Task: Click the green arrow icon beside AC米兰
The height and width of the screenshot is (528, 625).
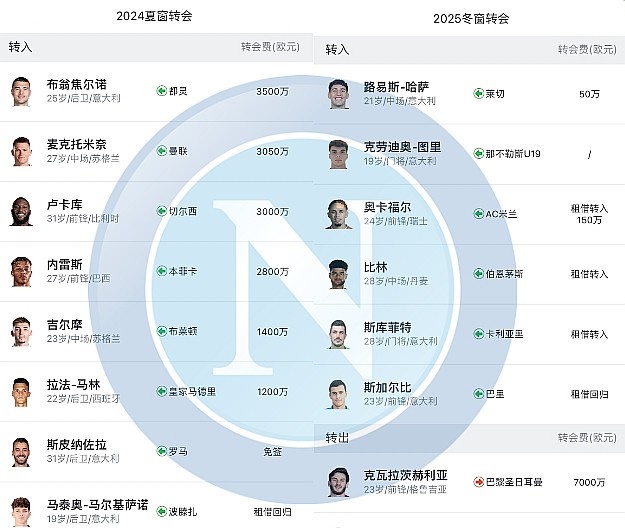Action: [x=478, y=213]
